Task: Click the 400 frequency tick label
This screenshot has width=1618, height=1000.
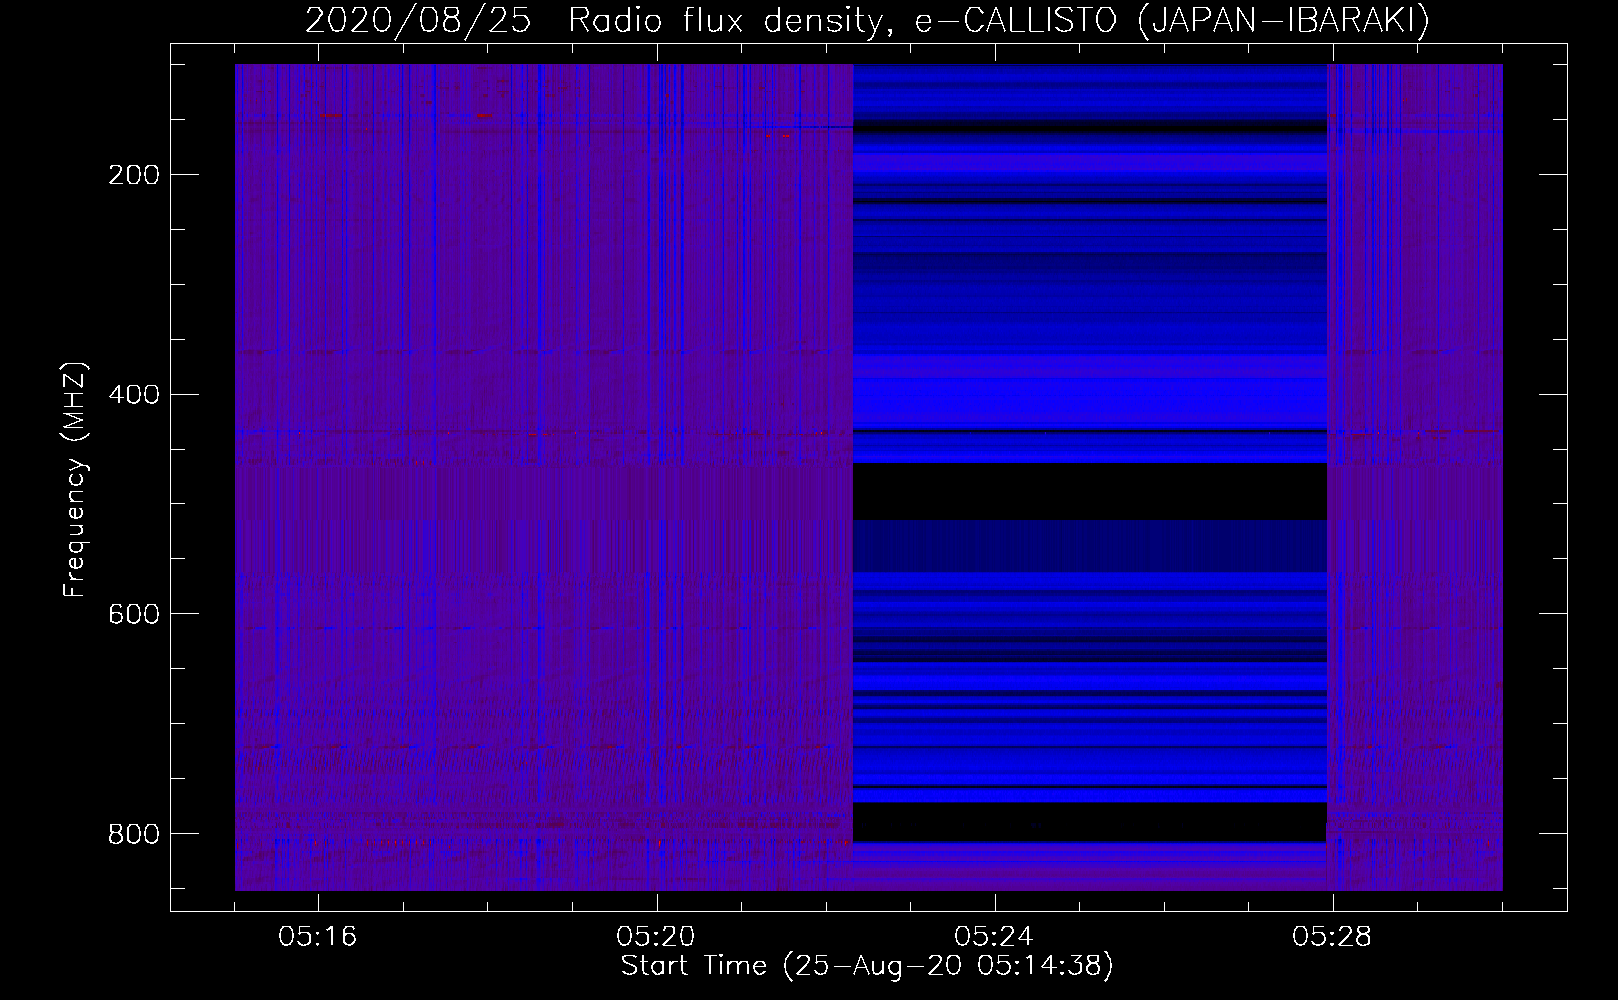Action: 134,394
